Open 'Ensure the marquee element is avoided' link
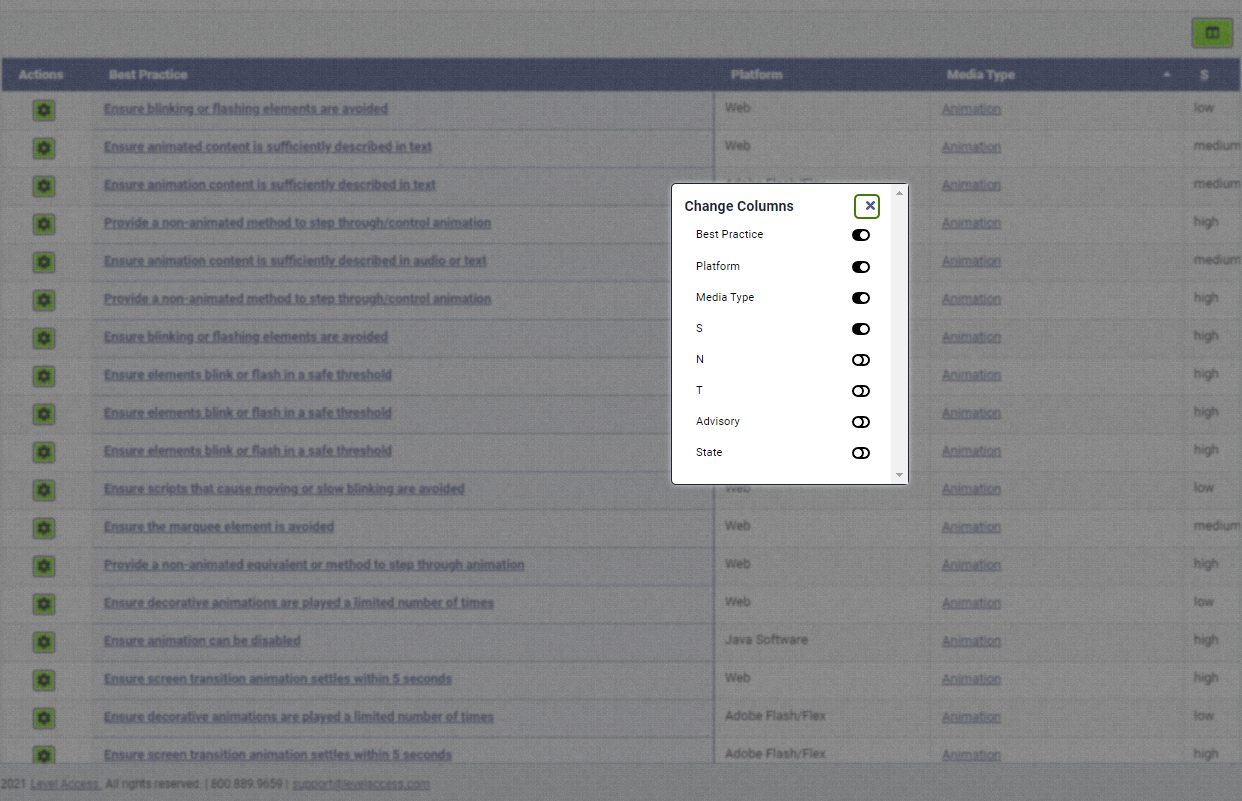Image resolution: width=1242 pixels, height=801 pixels. [x=219, y=527]
